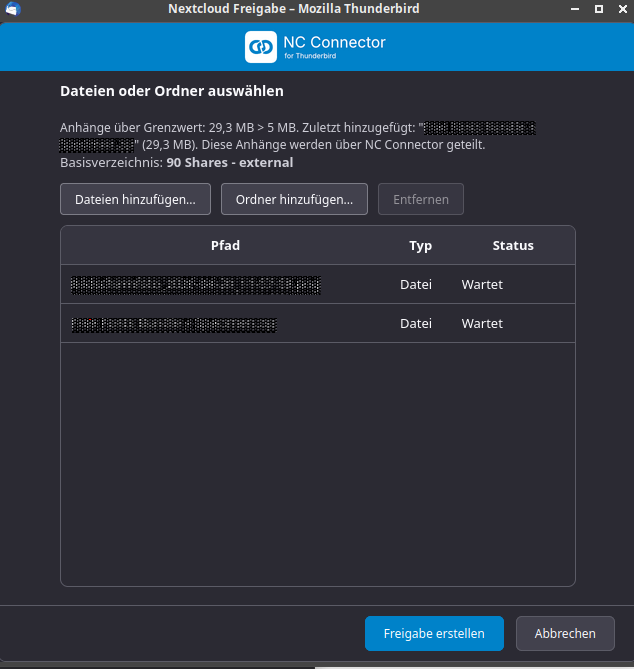The width and height of the screenshot is (634, 669).
Task: Click the empty area of file list
Action: (318, 464)
